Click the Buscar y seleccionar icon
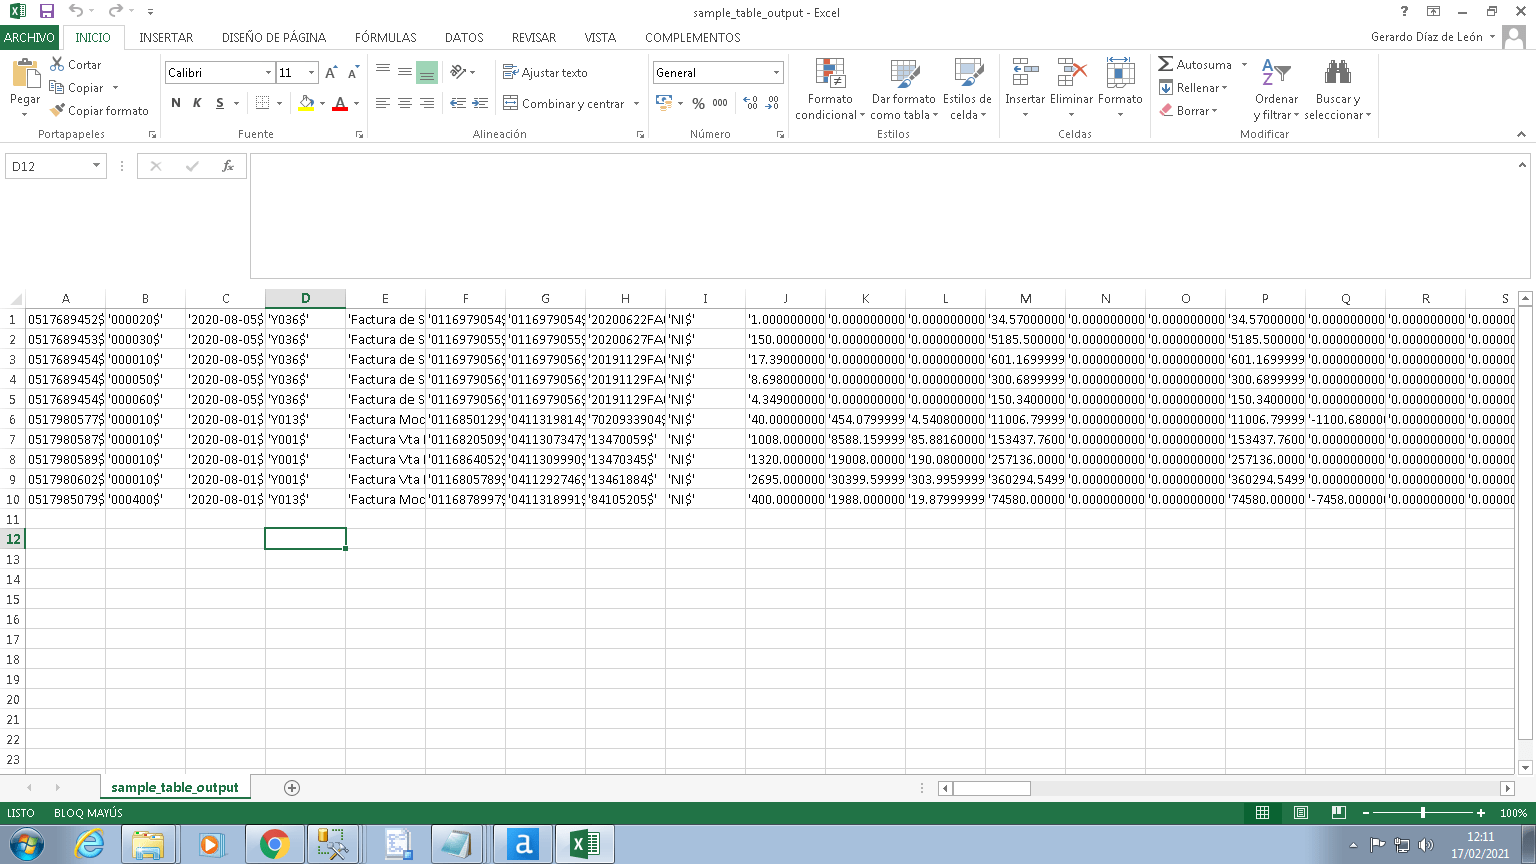This screenshot has width=1536, height=864. pyautogui.click(x=1337, y=88)
